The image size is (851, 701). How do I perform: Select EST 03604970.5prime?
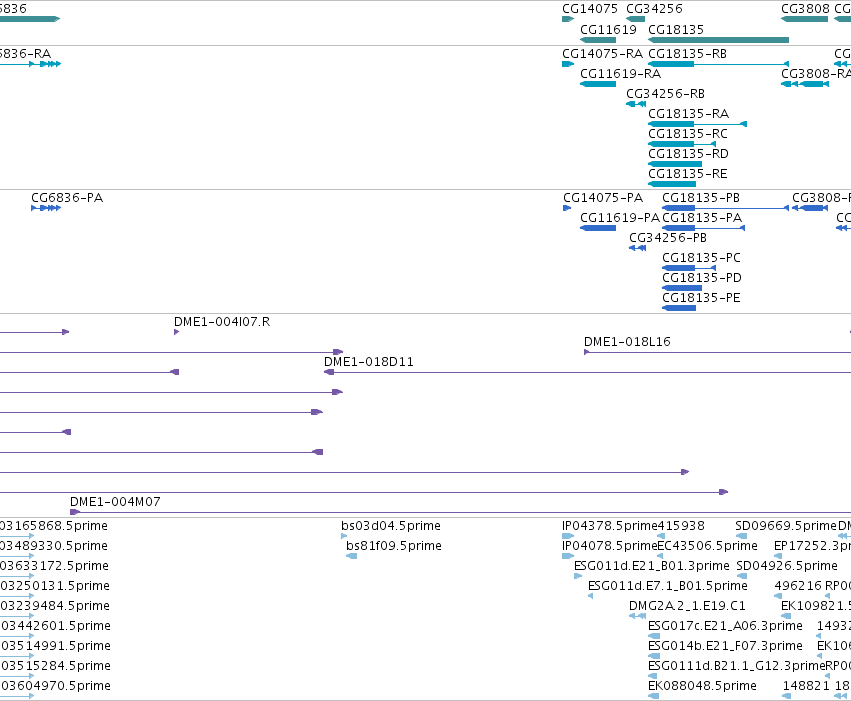click(55, 687)
